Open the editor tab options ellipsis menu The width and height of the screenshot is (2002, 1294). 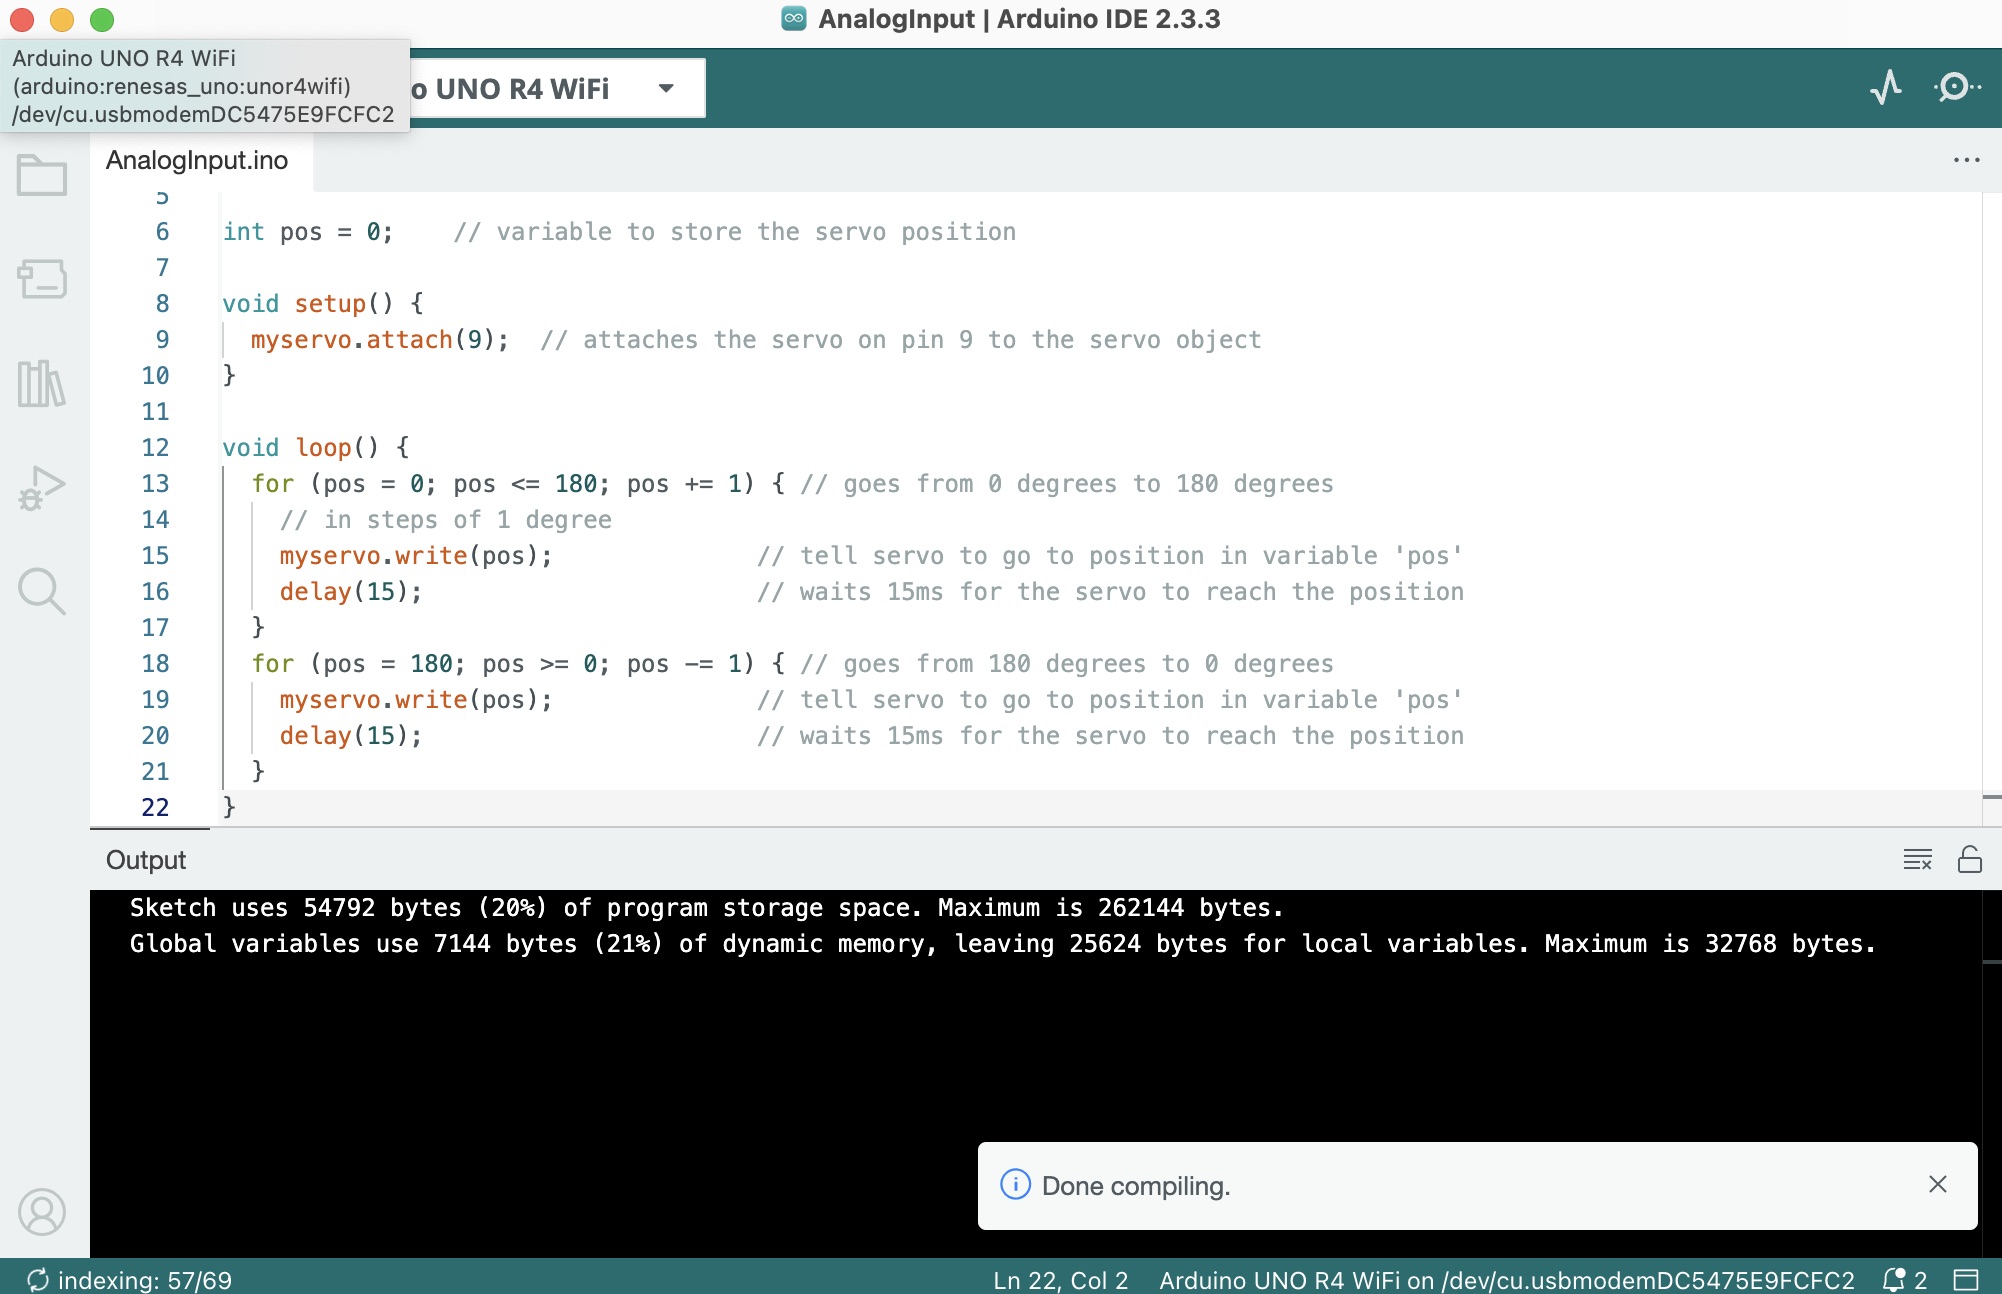(x=1966, y=160)
